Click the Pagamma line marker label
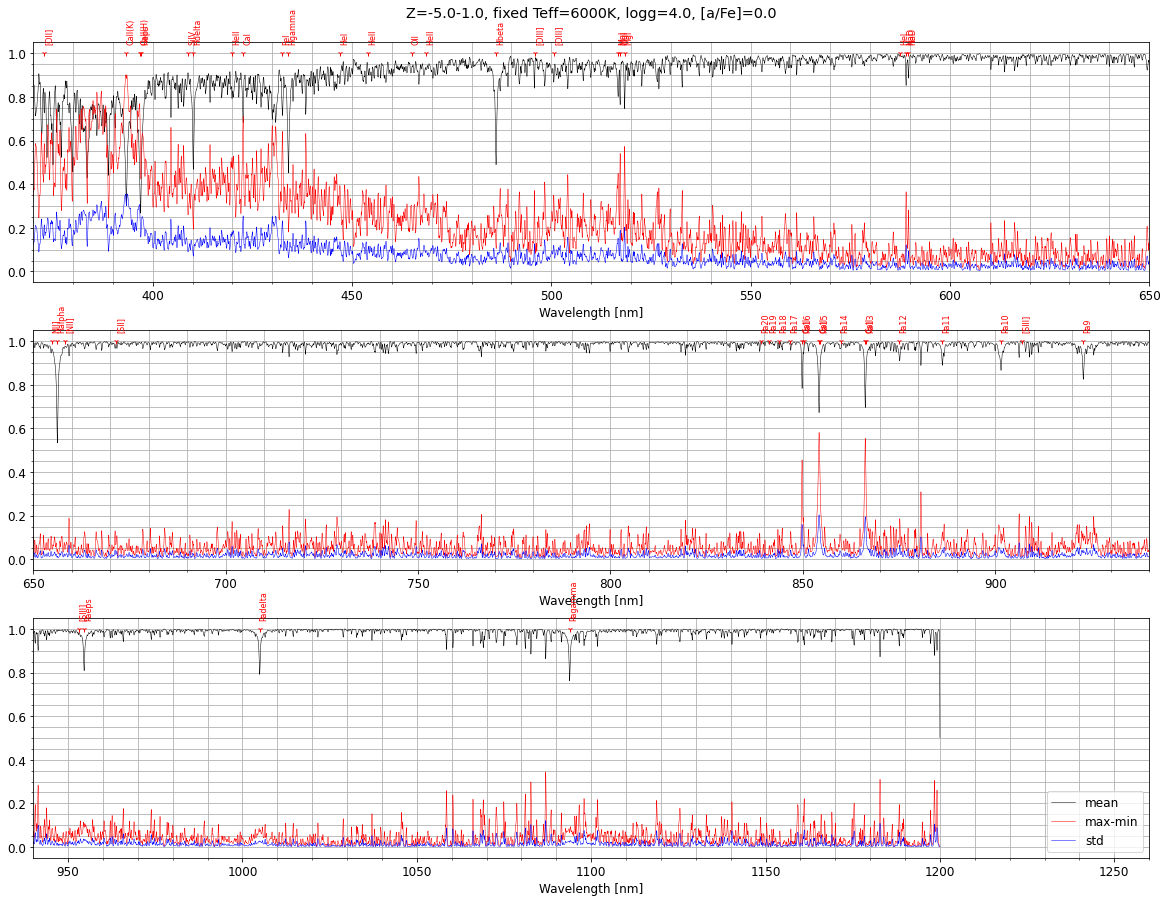 click(x=574, y=601)
